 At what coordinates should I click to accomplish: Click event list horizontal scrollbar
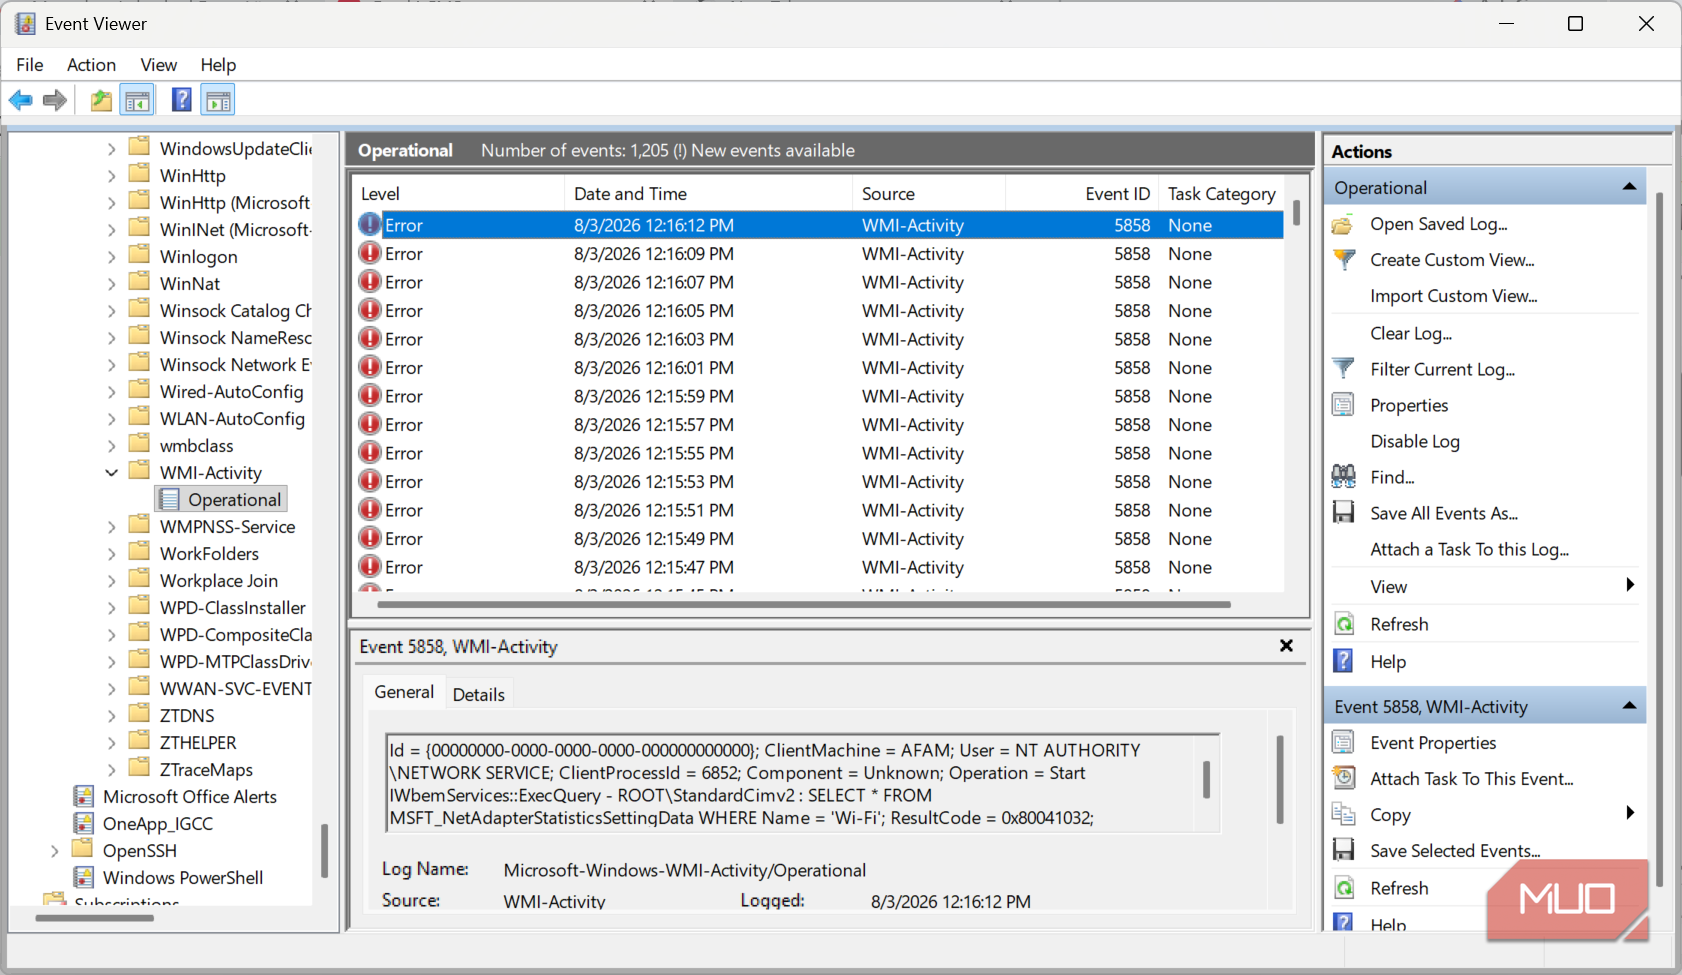click(804, 604)
